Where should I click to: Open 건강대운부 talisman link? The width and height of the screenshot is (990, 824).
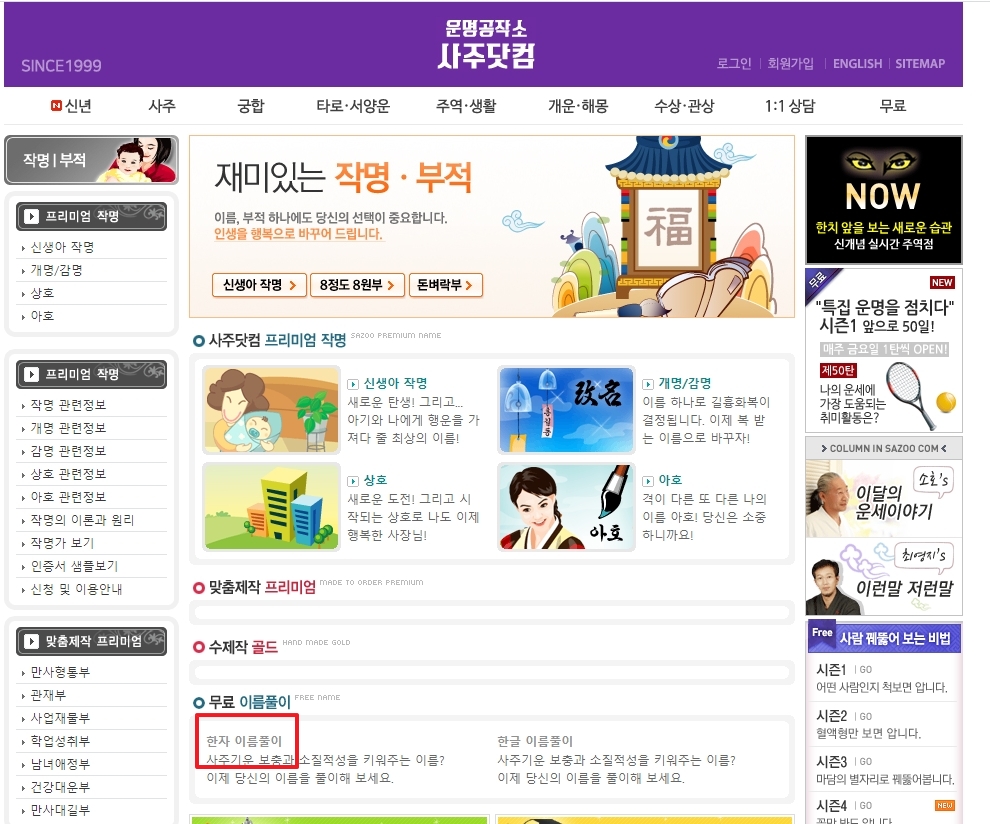[x=61, y=787]
